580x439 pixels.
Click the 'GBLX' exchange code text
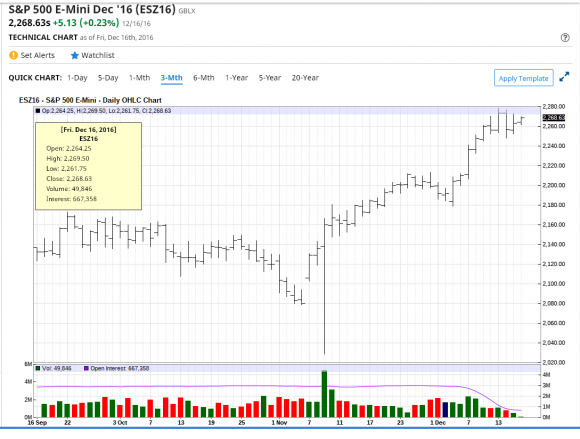[x=187, y=11]
